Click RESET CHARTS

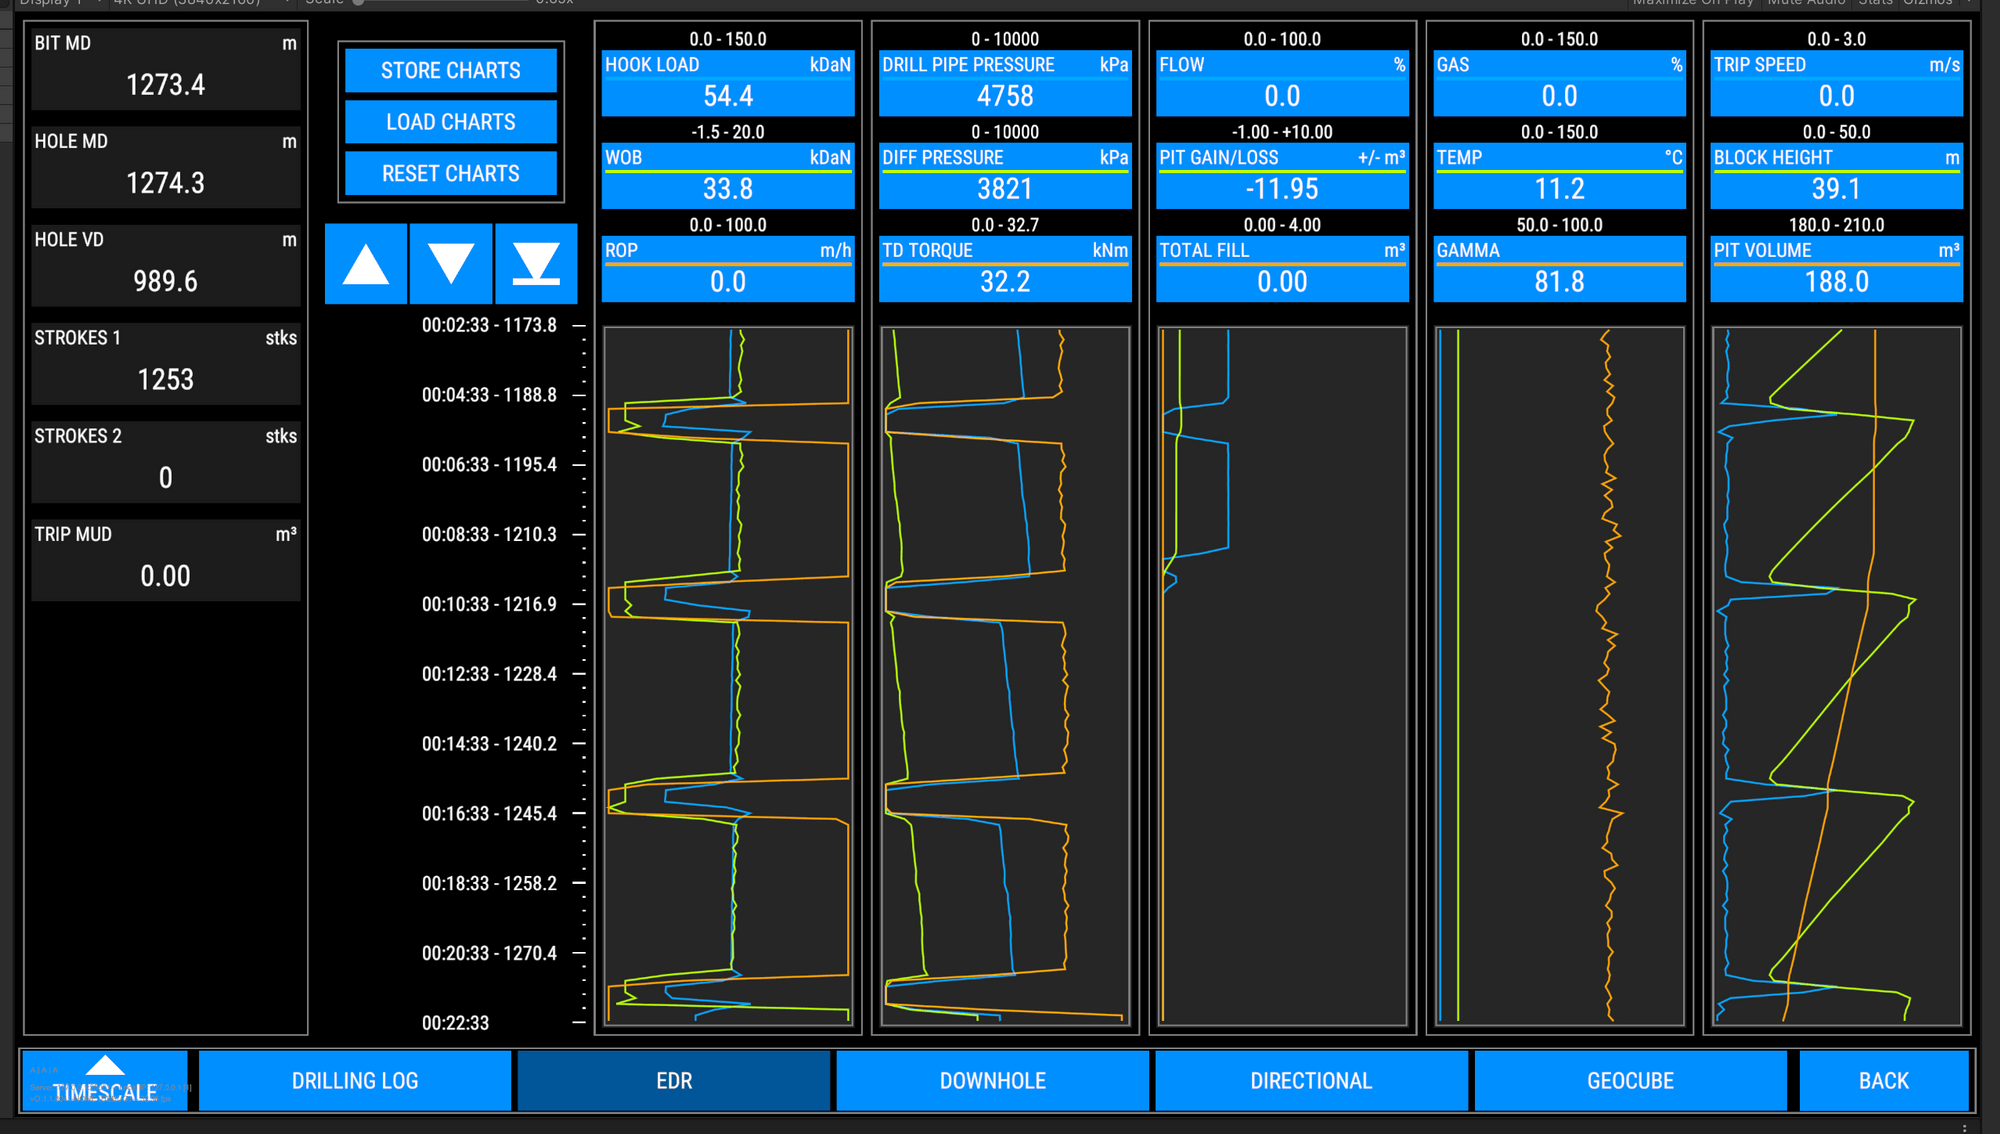pos(450,174)
